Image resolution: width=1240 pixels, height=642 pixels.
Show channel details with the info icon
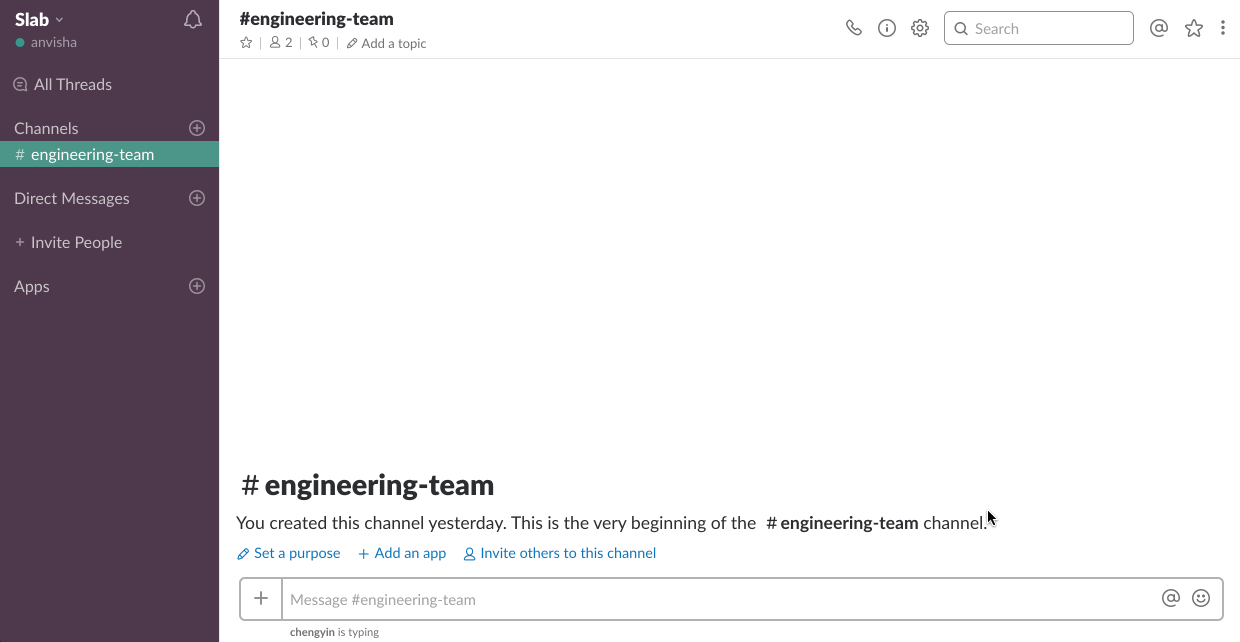pos(886,28)
